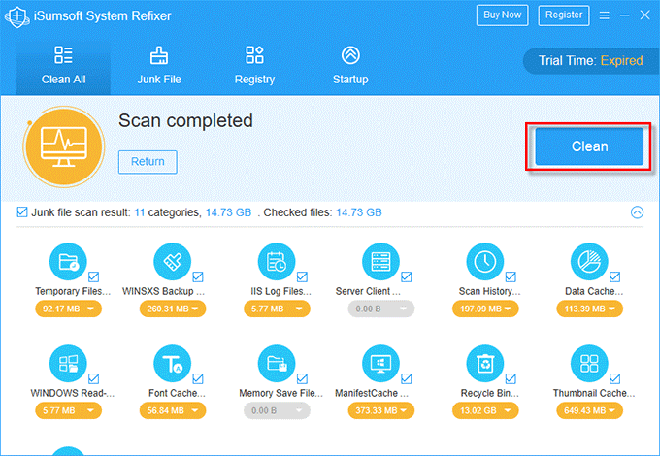
Task: Expand the Scan History size dropdown
Action: click(485, 309)
